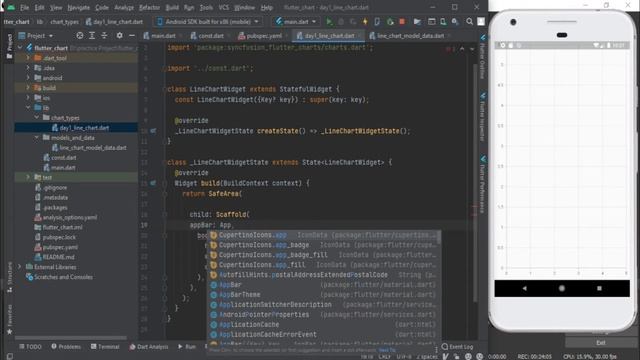The image size is (640, 360).
Task: Collapse all in Project panel toolbar
Action: pyautogui.click(x=104, y=36)
